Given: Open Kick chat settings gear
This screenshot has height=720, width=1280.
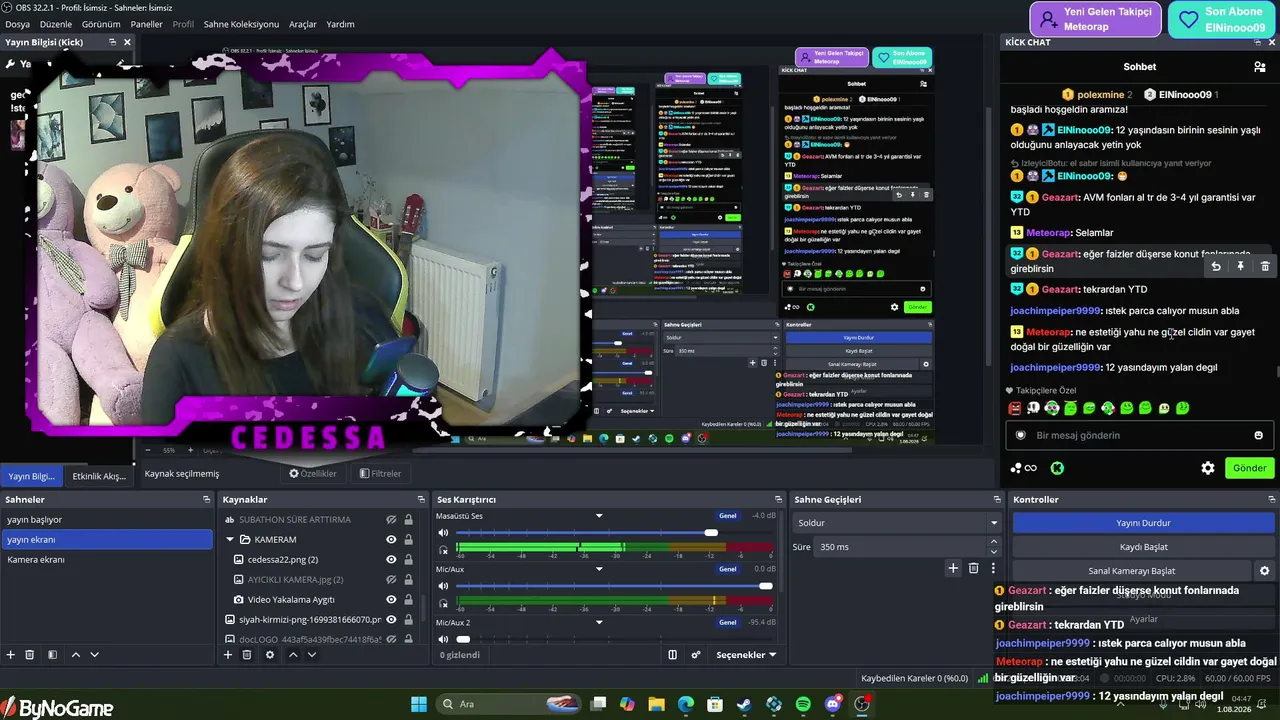Looking at the screenshot, I should 1208,468.
